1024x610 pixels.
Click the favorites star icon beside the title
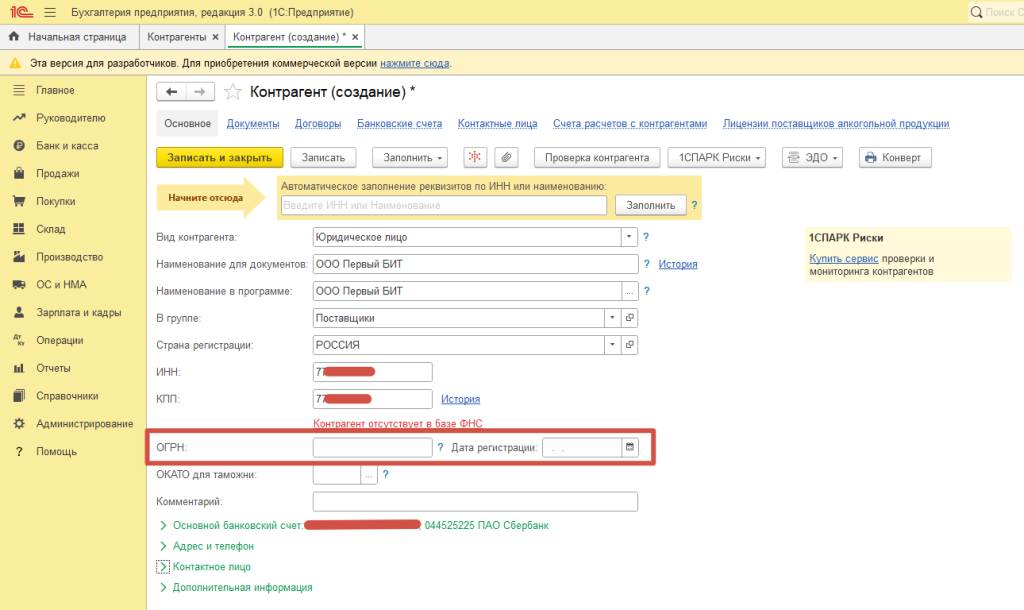pos(233,92)
